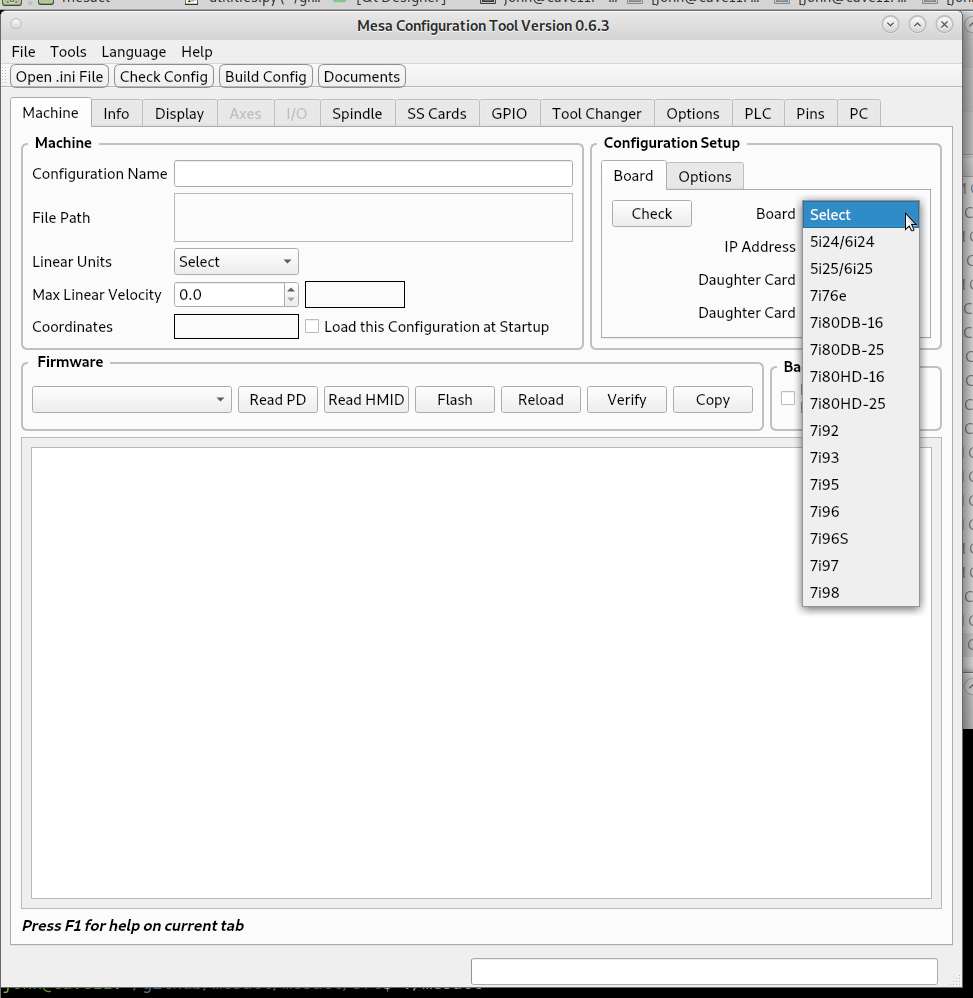Switch to the PC tab
Image resolution: width=973 pixels, height=998 pixels.
tap(858, 113)
